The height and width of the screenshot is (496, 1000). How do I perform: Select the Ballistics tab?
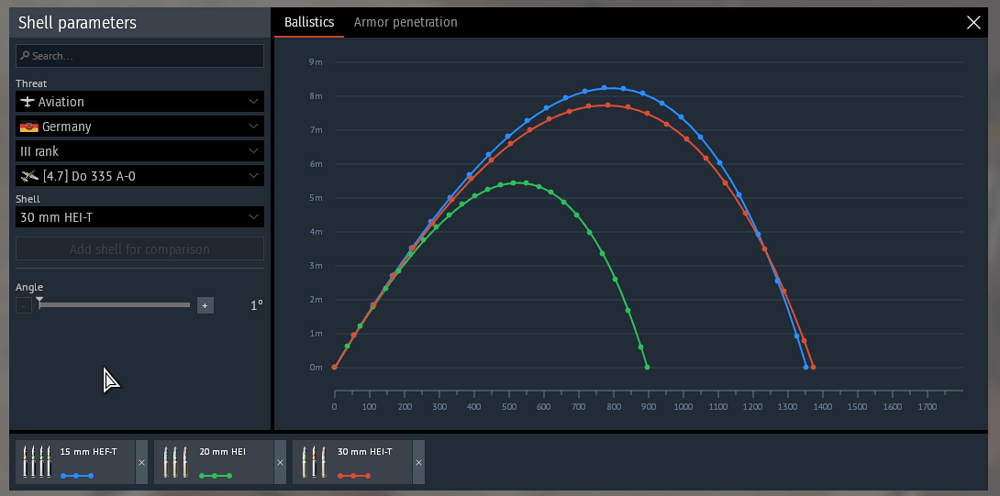309,22
